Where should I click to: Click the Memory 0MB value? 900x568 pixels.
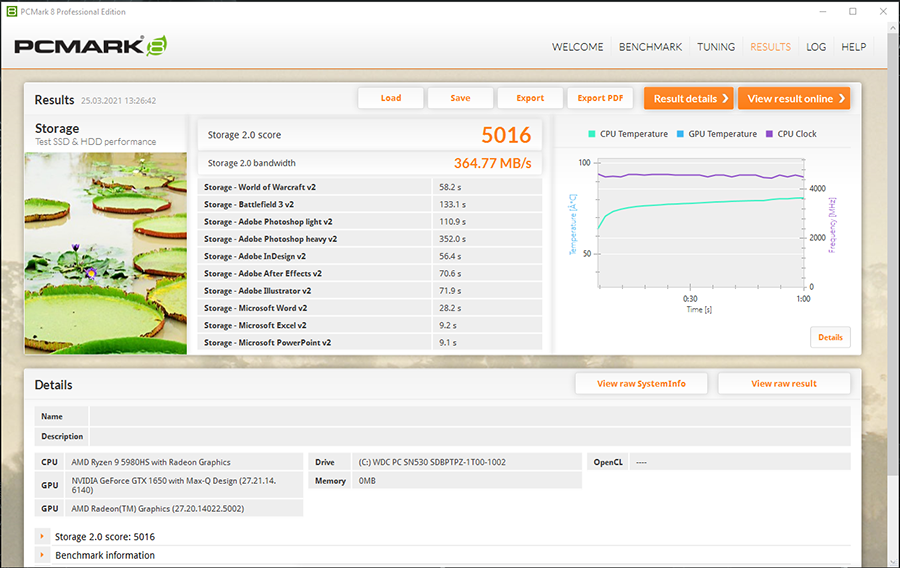click(467, 481)
